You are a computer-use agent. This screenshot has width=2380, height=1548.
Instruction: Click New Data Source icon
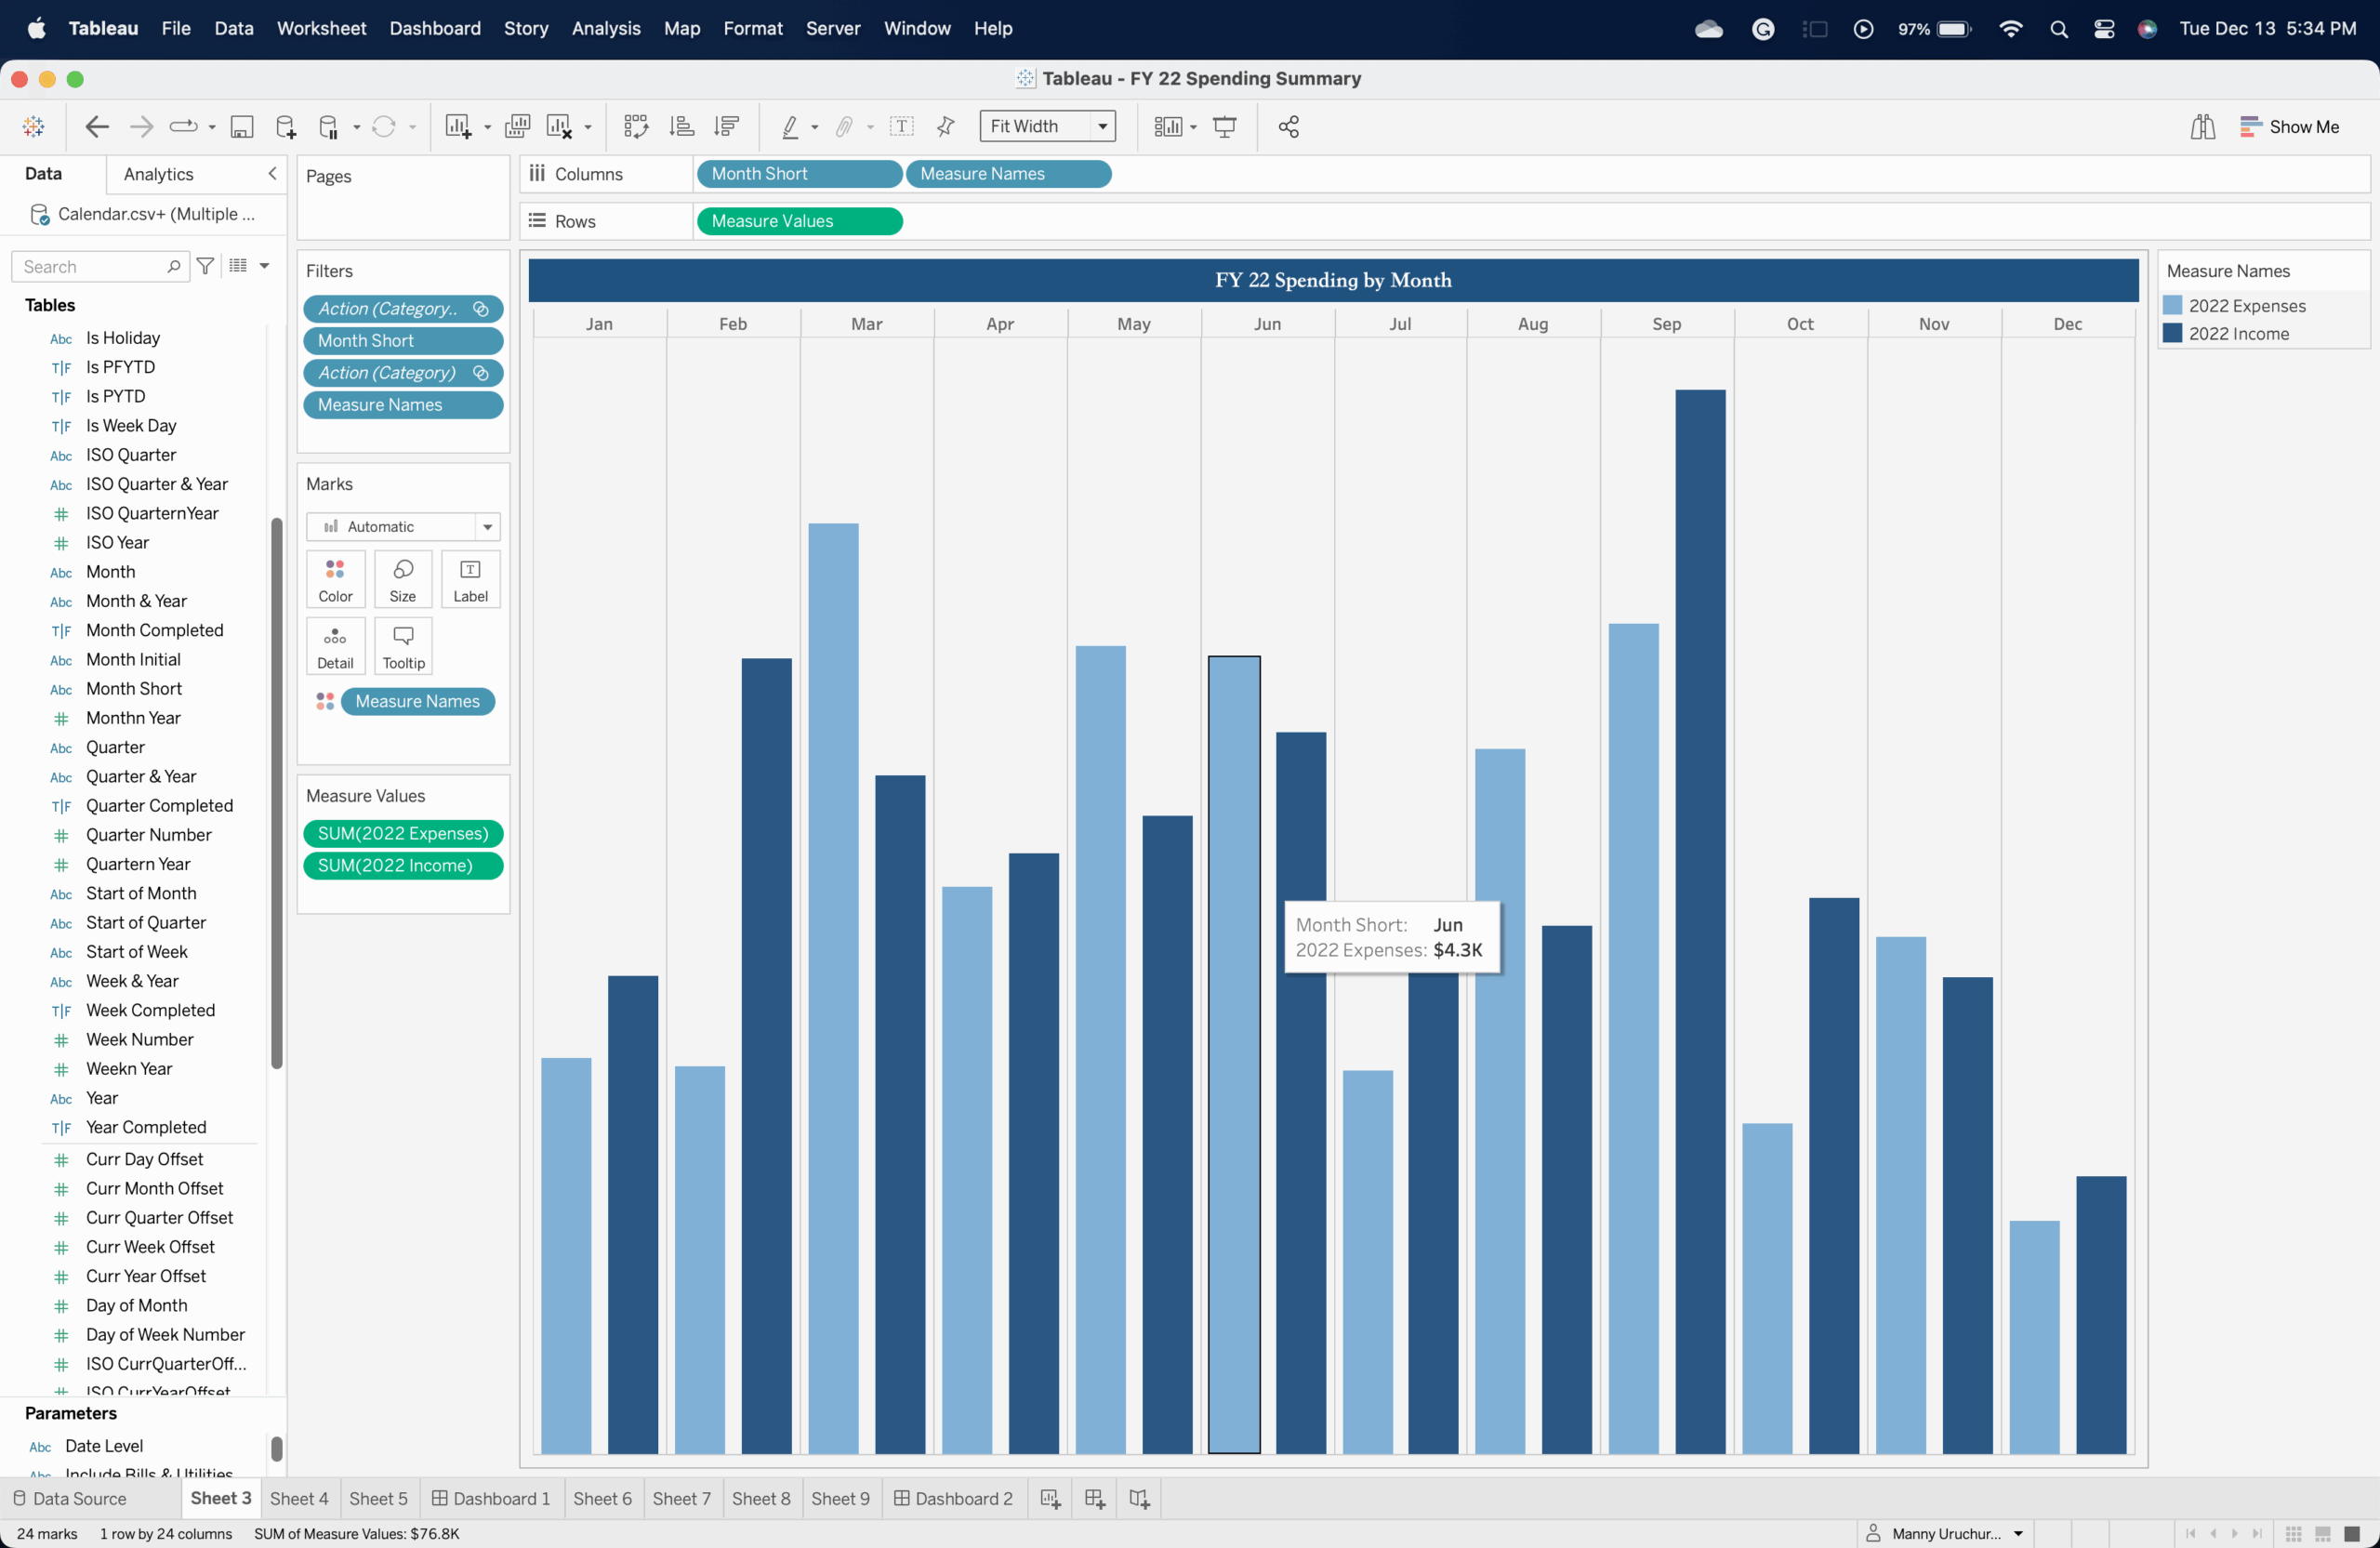coord(286,126)
